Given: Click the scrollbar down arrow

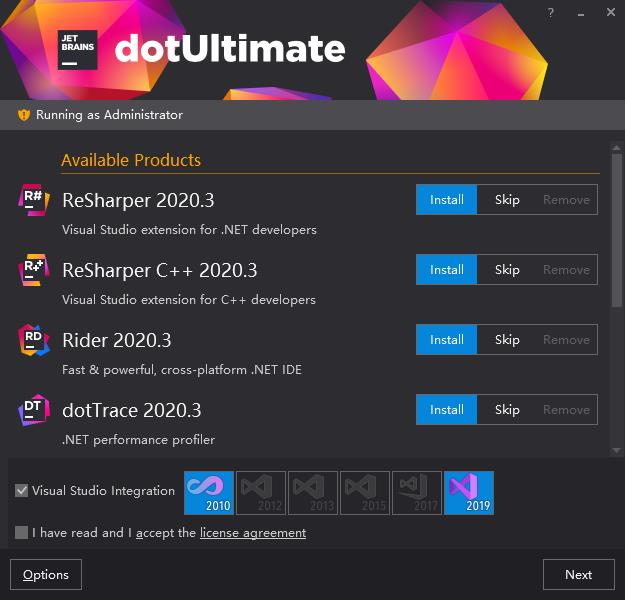Looking at the screenshot, I should tap(617, 450).
